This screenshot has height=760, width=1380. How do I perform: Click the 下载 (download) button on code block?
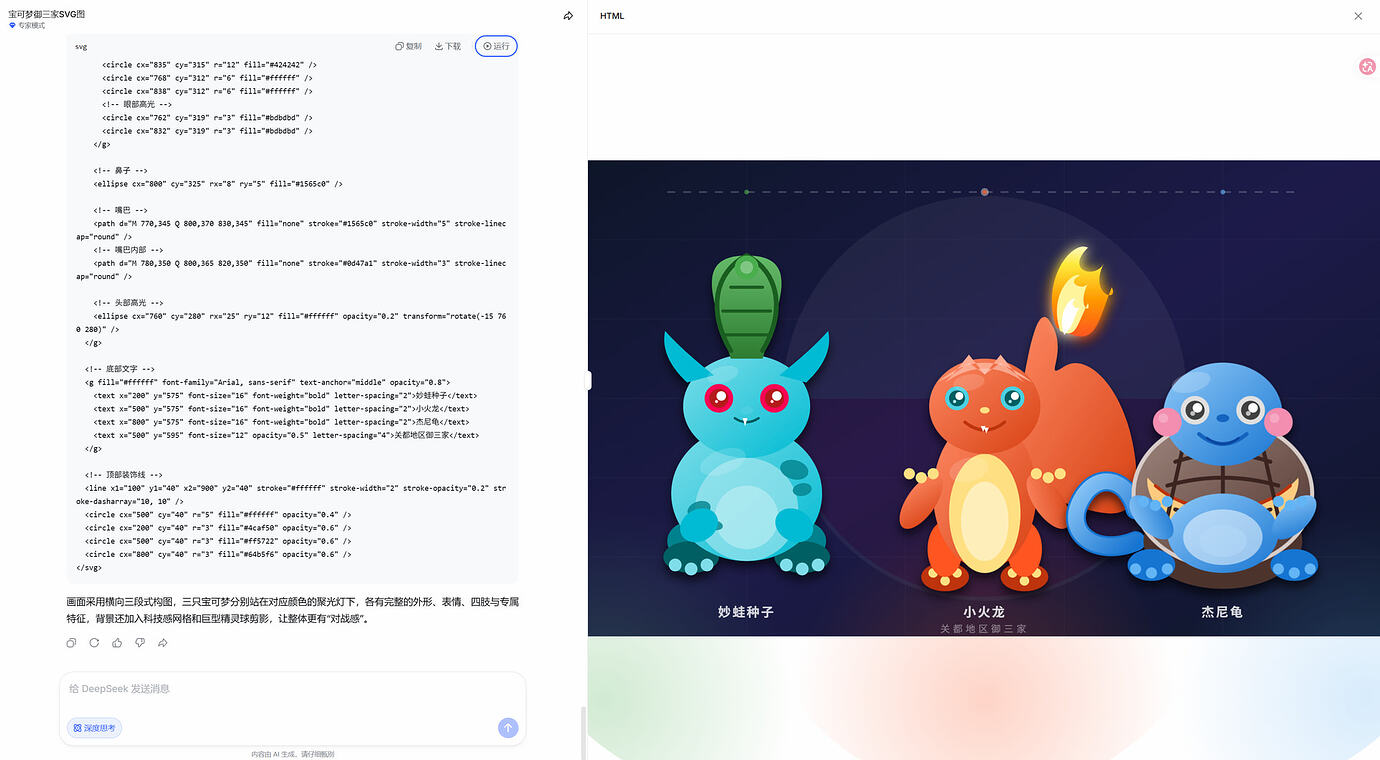click(448, 46)
